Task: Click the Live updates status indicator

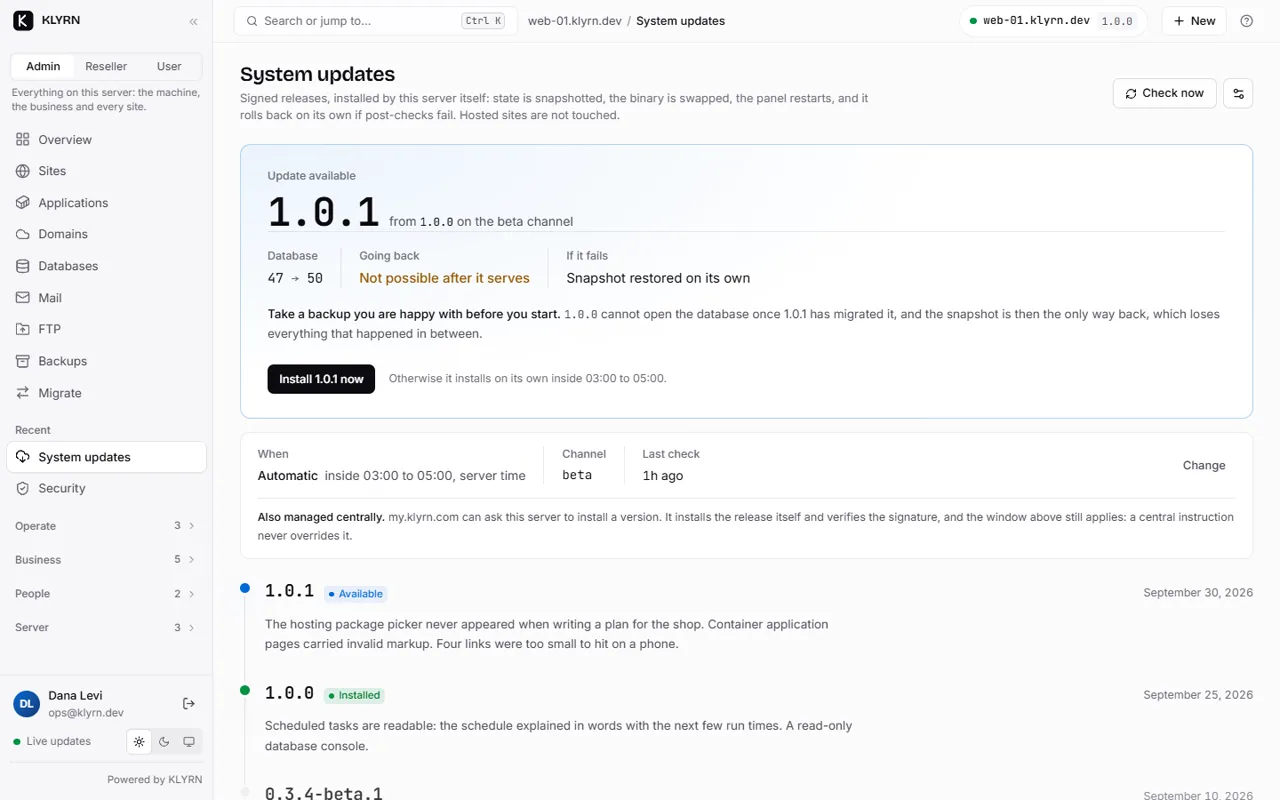Action: (52, 742)
